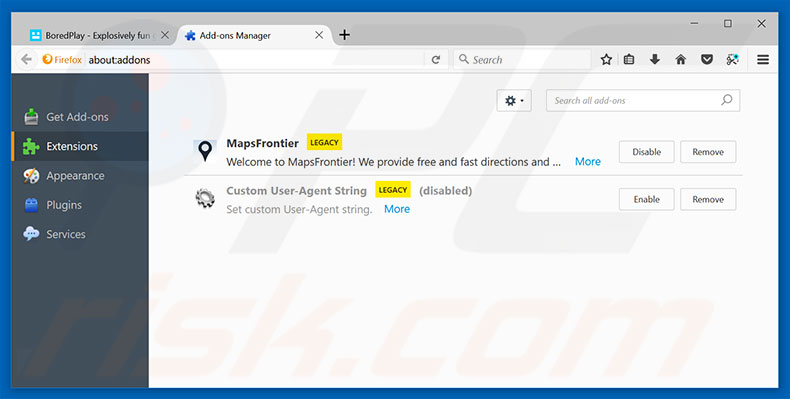Click the magnifier in Search all add-ons
Screen dimensions: 790x399
(727, 100)
